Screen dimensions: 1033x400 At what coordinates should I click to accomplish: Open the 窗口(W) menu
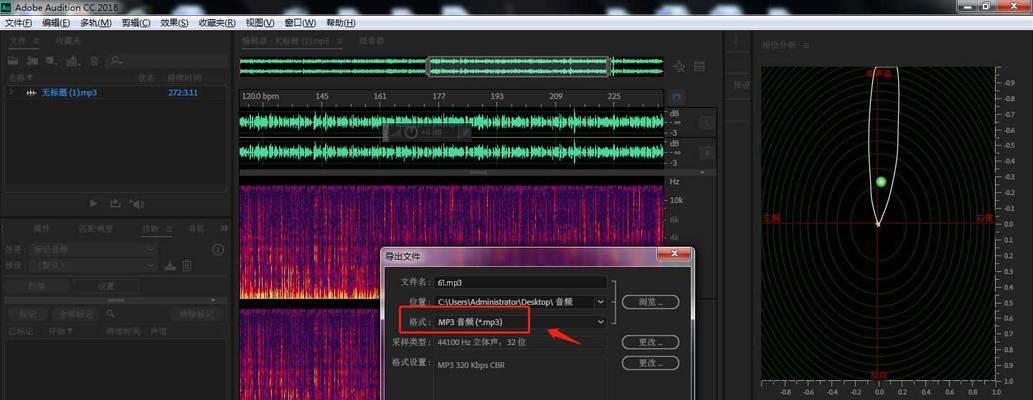point(300,22)
